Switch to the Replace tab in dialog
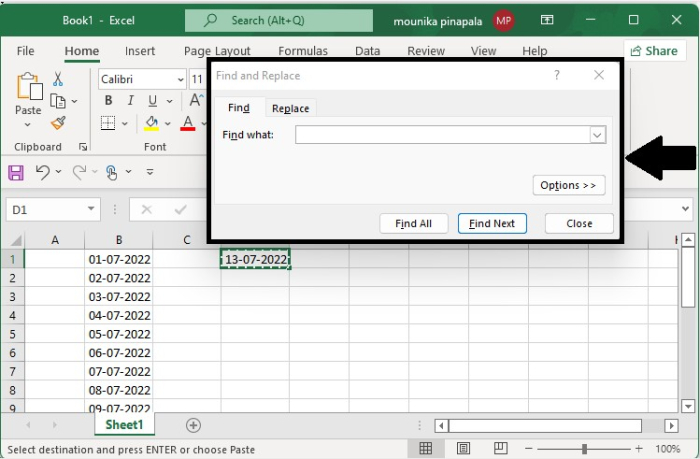 coord(291,108)
